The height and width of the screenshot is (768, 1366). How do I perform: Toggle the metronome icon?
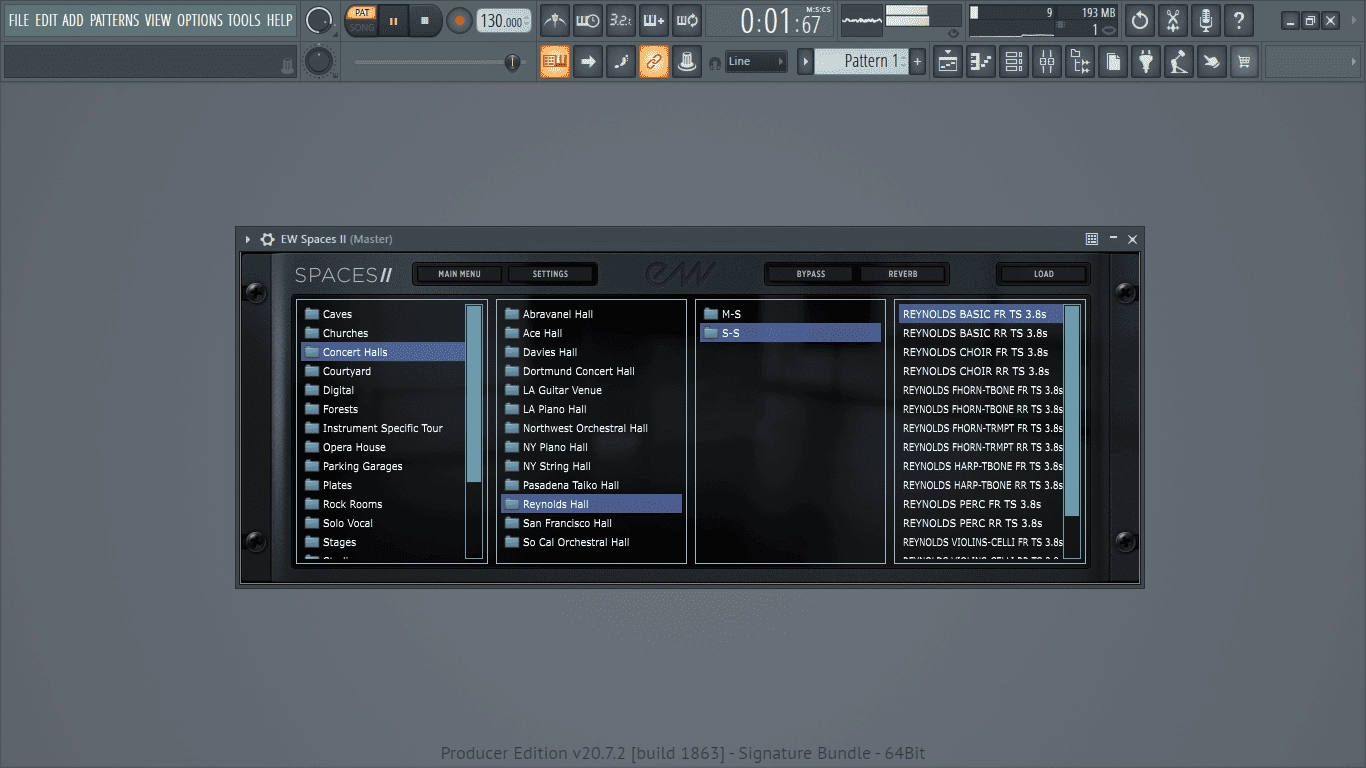click(x=554, y=20)
